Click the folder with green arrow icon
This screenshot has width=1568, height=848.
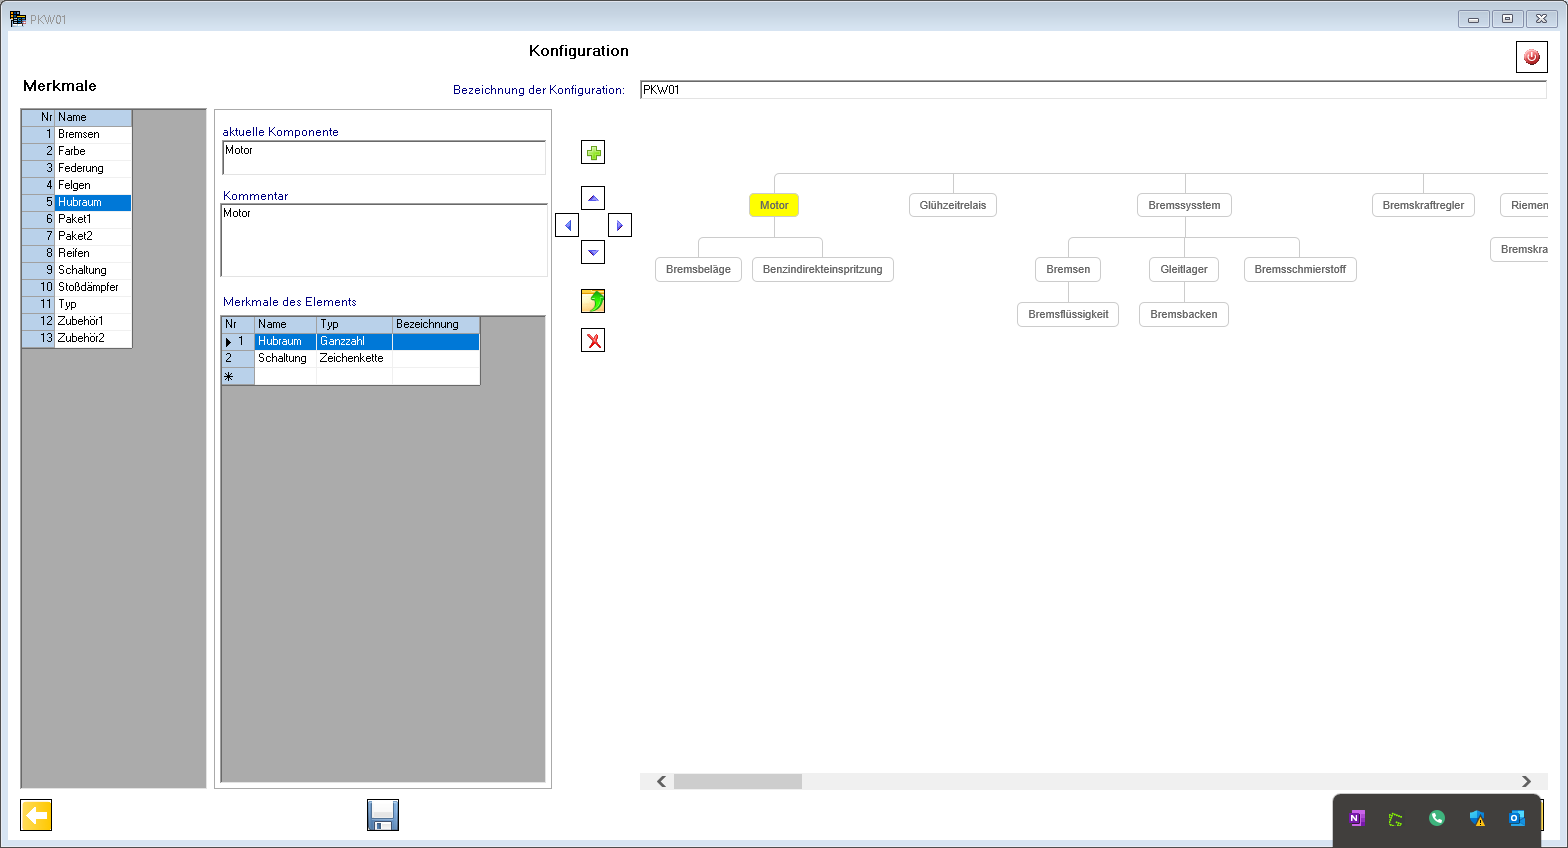click(593, 301)
